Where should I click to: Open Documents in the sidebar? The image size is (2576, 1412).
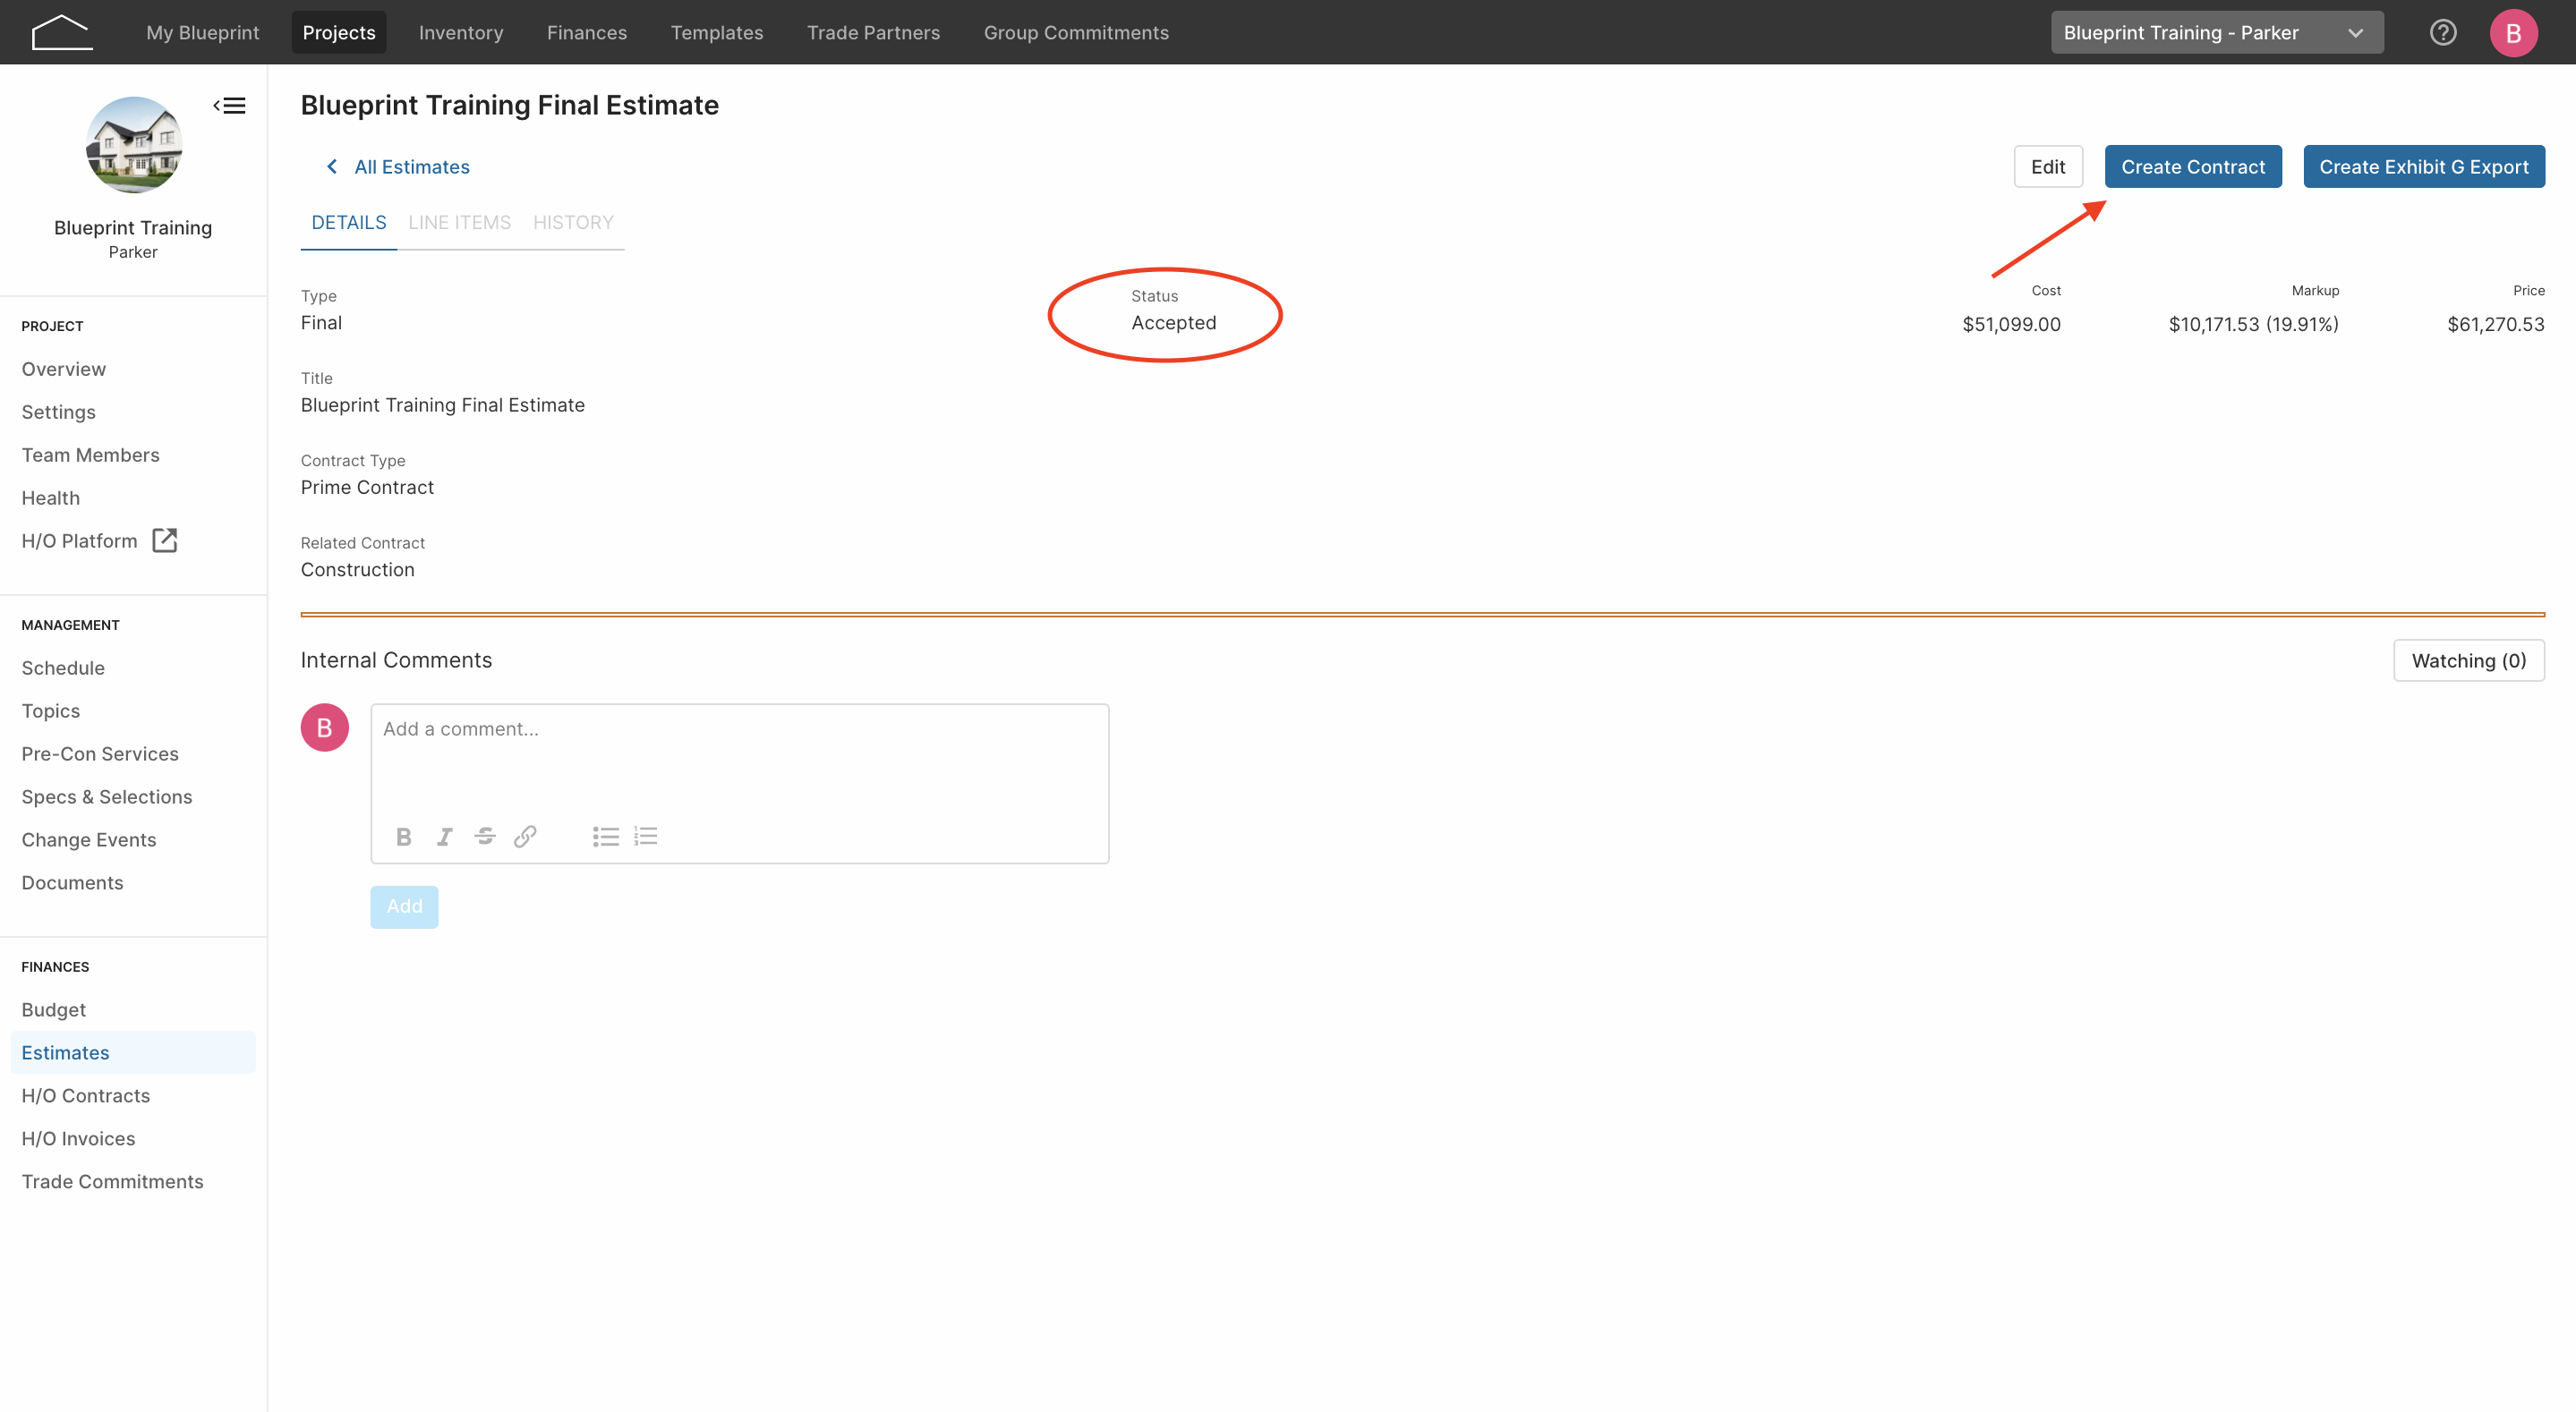coord(73,883)
